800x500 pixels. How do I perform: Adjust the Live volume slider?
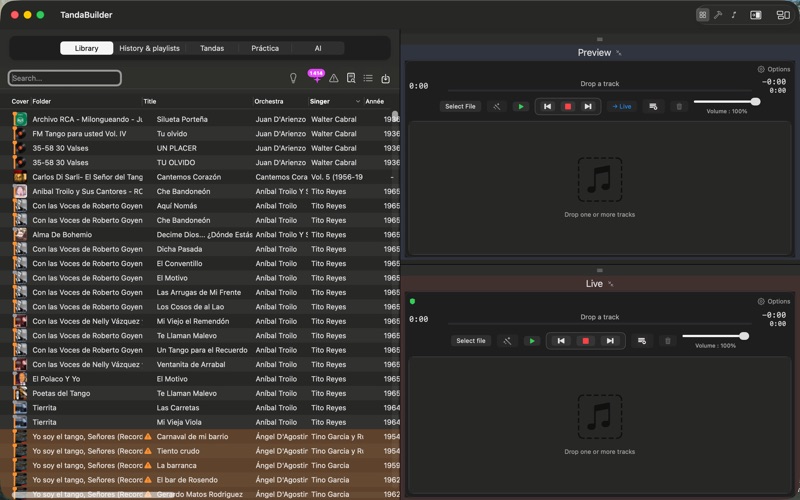click(x=715, y=336)
